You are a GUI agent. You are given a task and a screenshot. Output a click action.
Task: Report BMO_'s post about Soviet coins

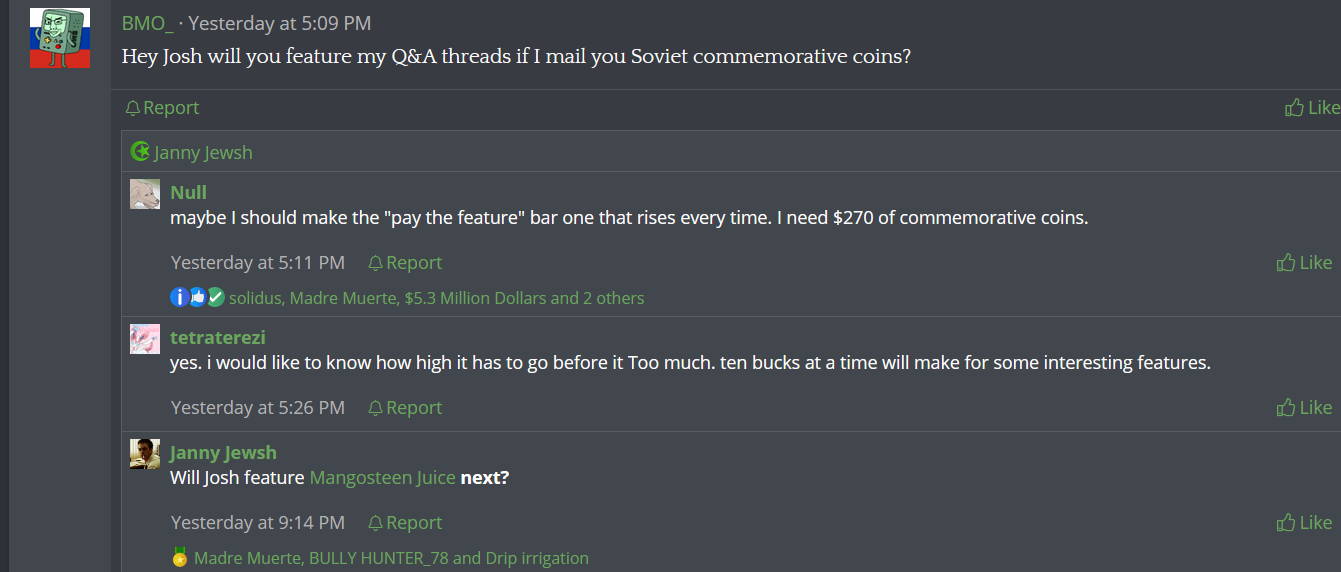[162, 108]
